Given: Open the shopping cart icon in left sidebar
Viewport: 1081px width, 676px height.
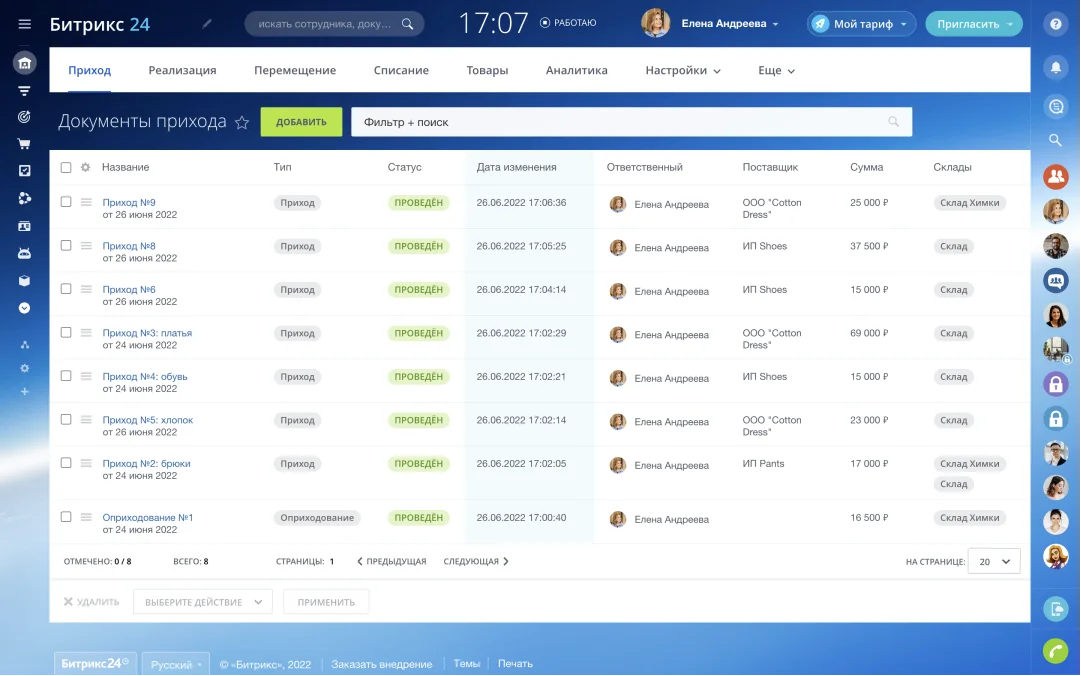Looking at the screenshot, I should click(x=24, y=143).
